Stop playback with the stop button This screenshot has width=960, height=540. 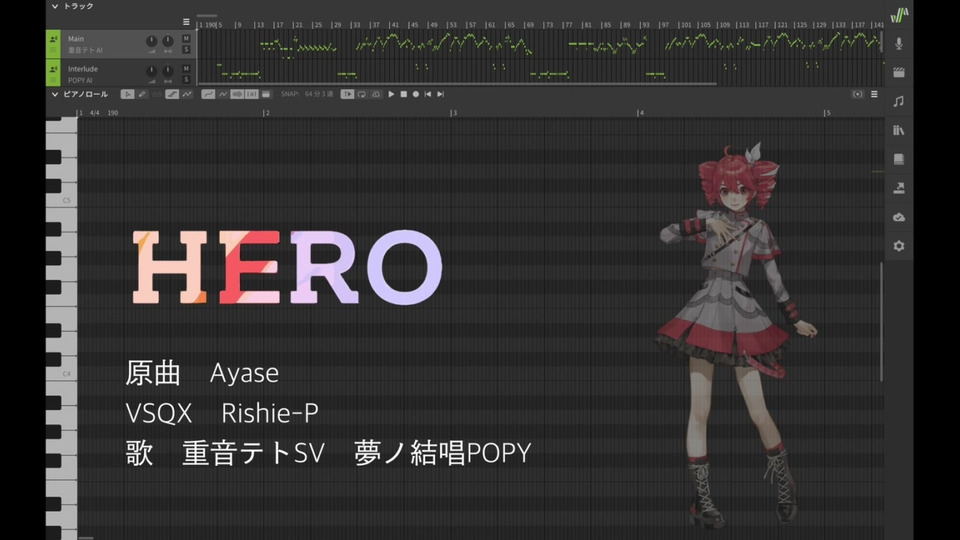[403, 94]
